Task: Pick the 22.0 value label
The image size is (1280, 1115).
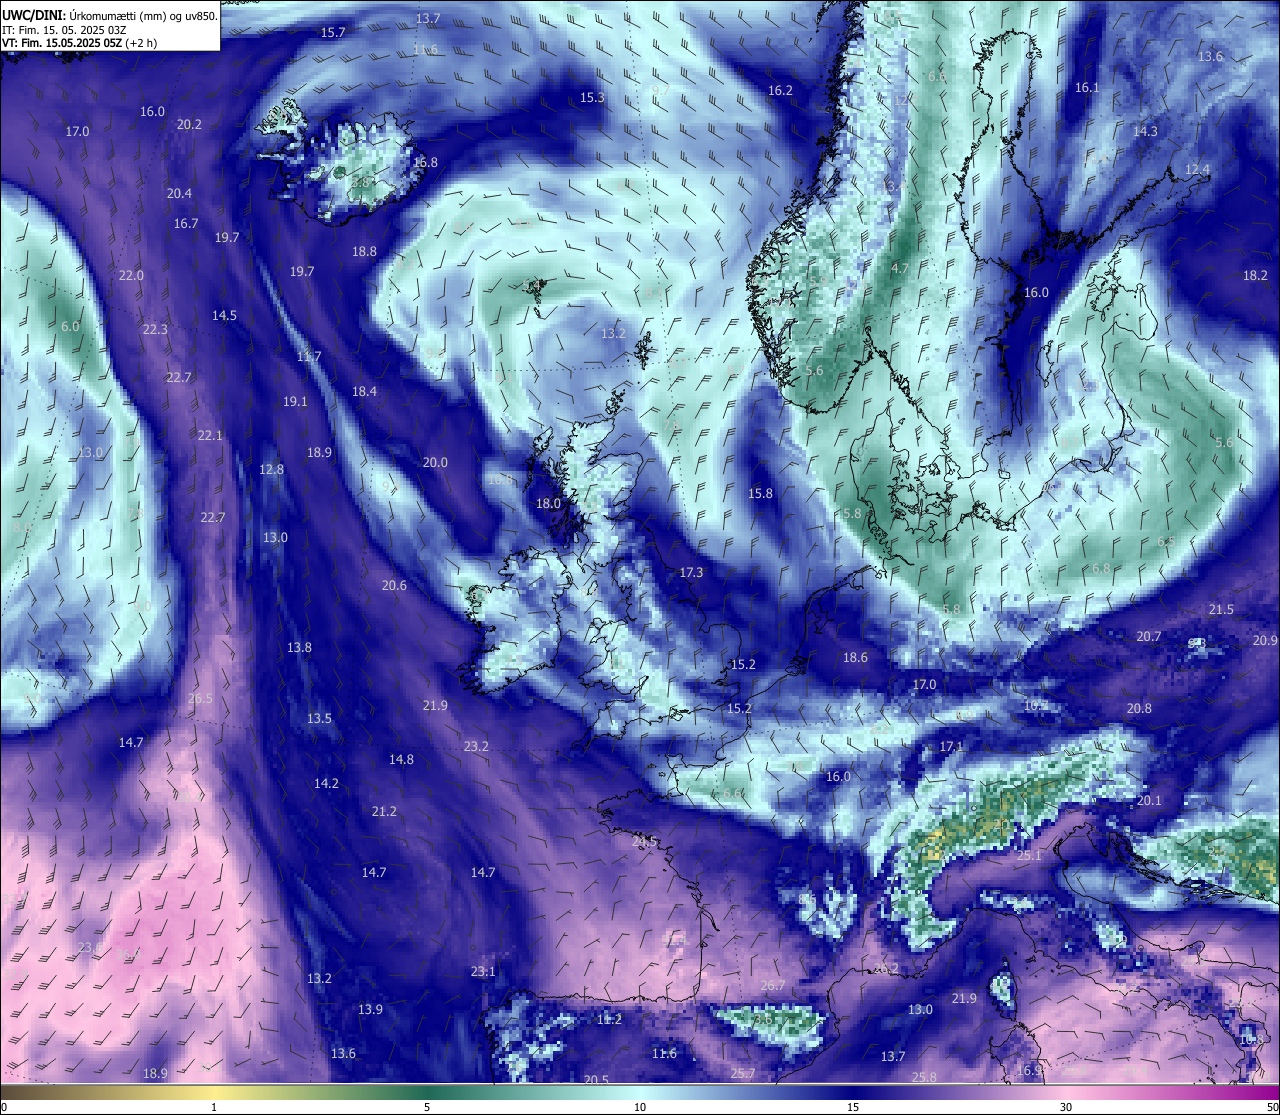Action: (131, 276)
